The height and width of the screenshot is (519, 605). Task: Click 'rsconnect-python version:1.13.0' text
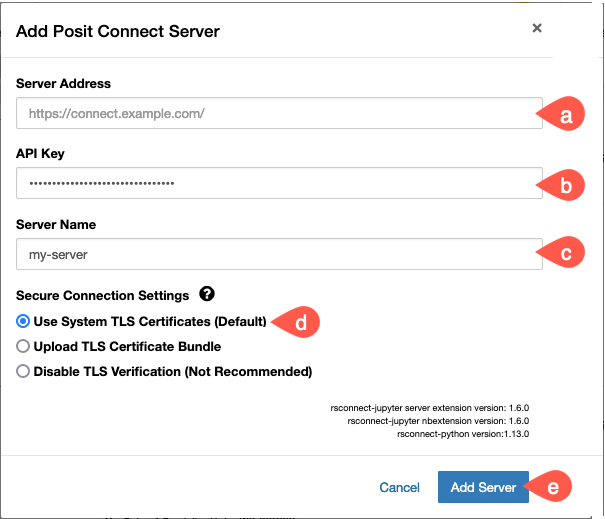tap(463, 434)
